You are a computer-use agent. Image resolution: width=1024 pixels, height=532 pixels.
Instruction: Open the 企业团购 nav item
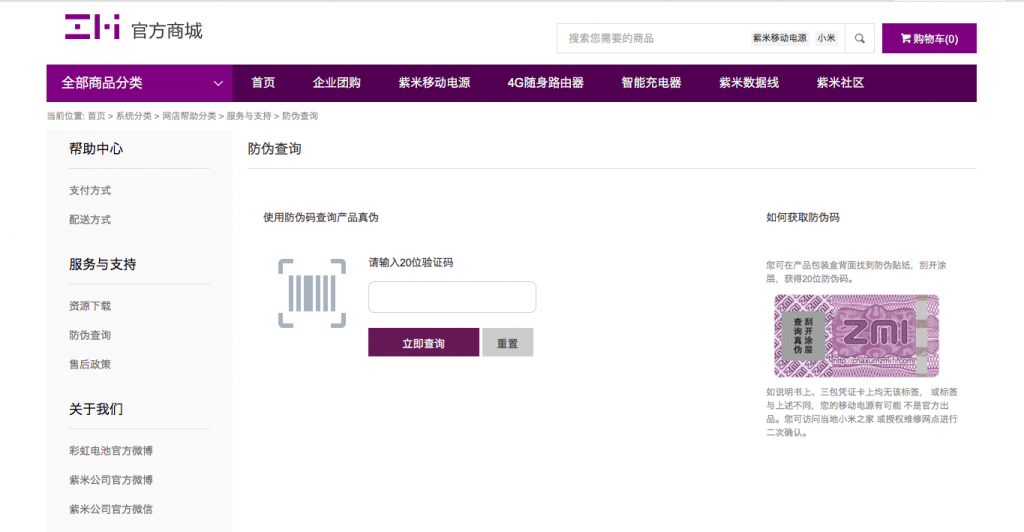click(336, 83)
